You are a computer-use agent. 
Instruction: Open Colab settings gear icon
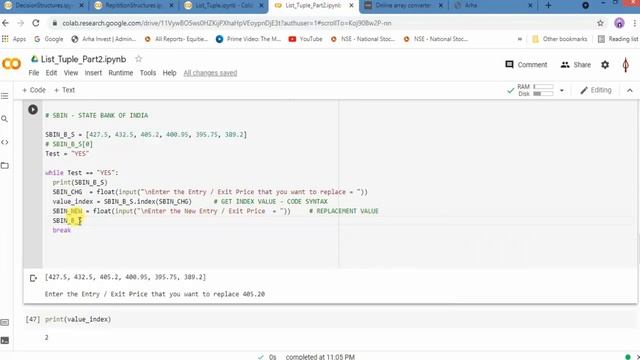point(605,64)
